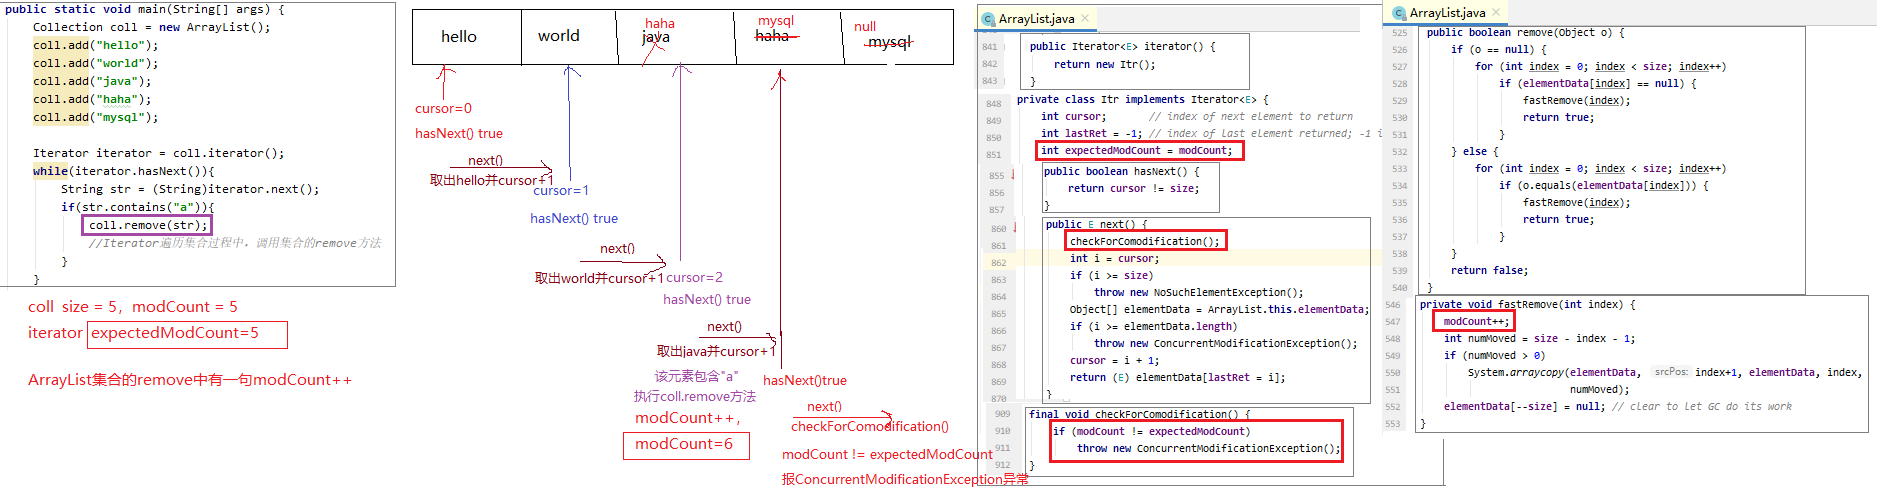Viewport: 1877px width, 499px height.
Task: Click line number 547 in gutter
Action: tap(1393, 322)
